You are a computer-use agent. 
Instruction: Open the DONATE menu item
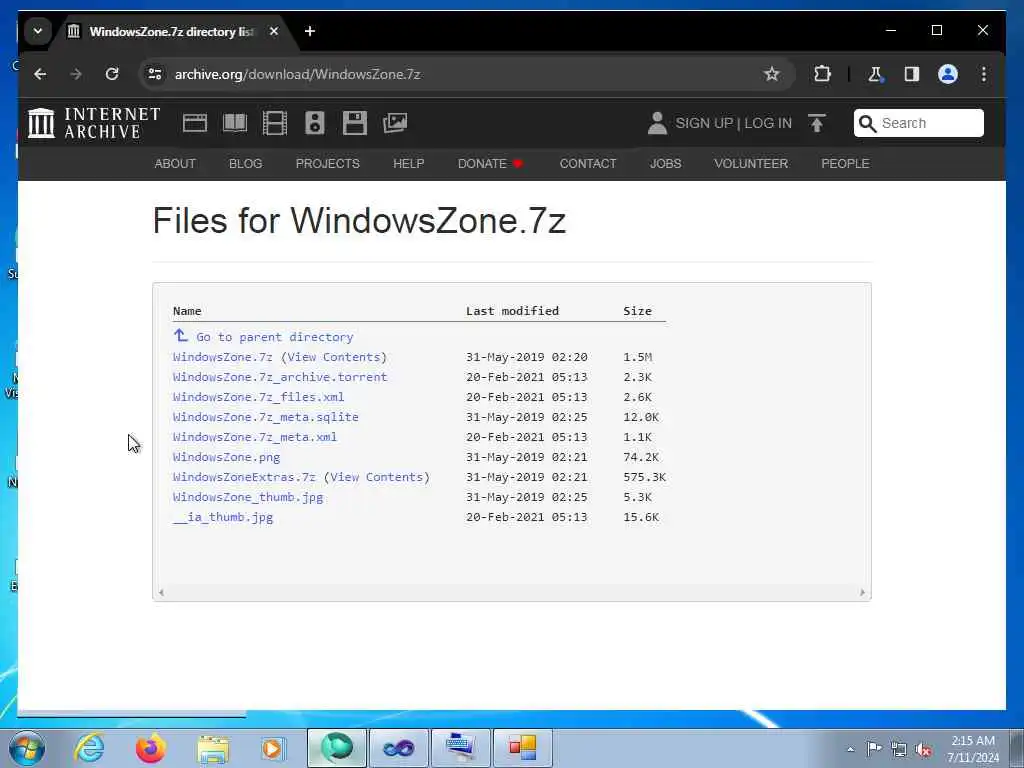pyautogui.click(x=490, y=163)
